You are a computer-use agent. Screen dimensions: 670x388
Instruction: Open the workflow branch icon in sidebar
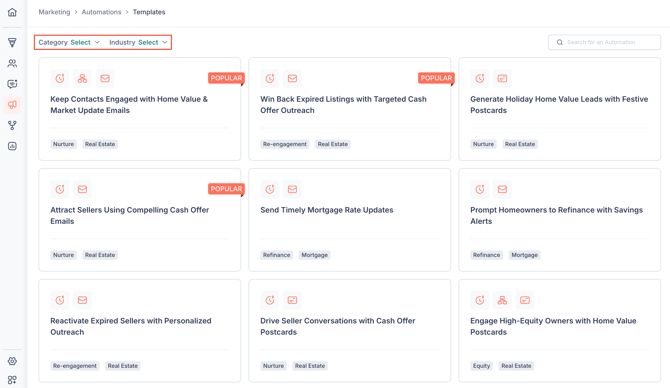click(12, 125)
